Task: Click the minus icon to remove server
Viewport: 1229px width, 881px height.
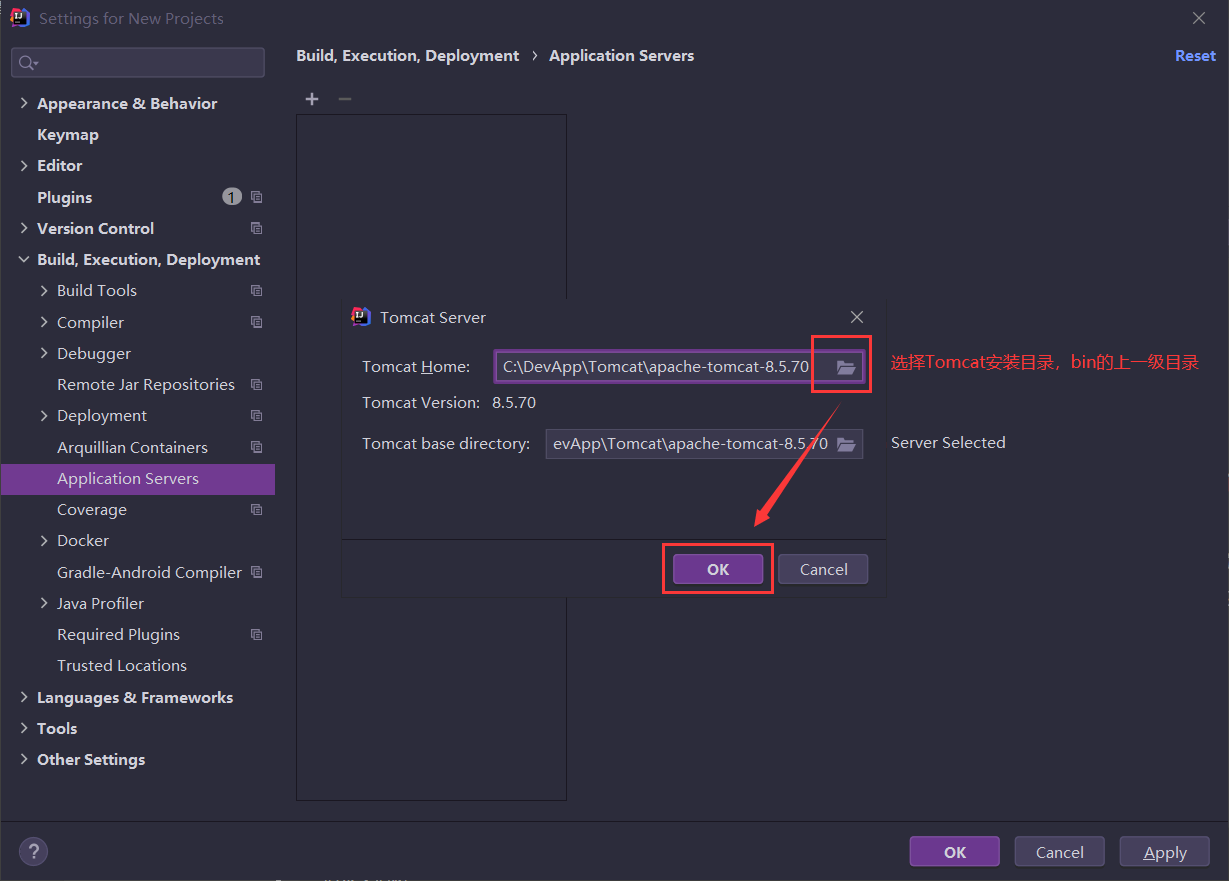Action: pyautogui.click(x=345, y=99)
